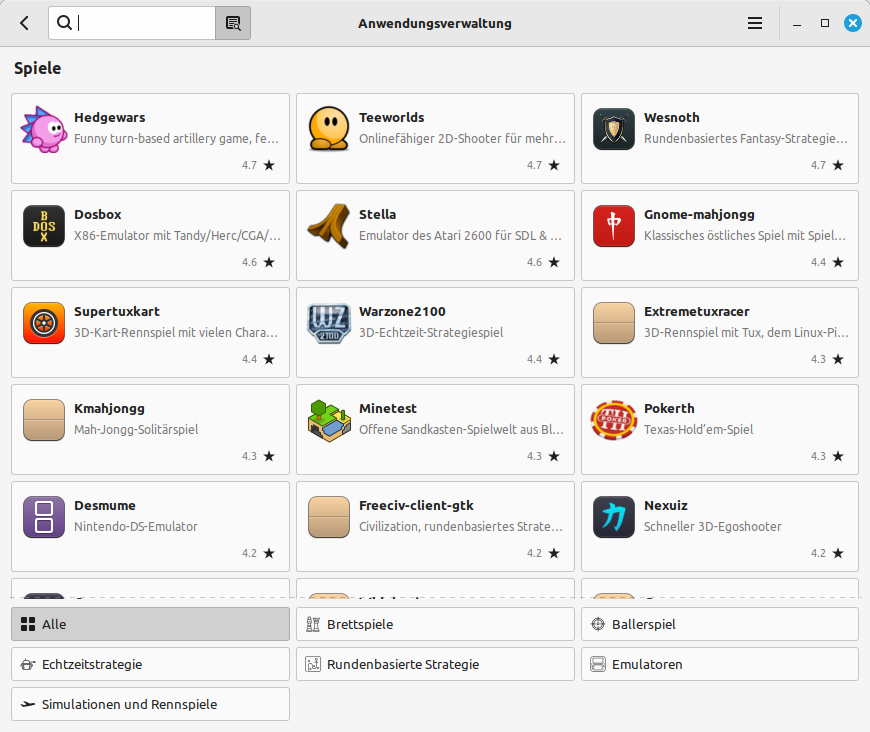Click the Hedgewars pink hedgehog icon
Image resolution: width=870 pixels, height=732 pixels.
click(x=43, y=129)
